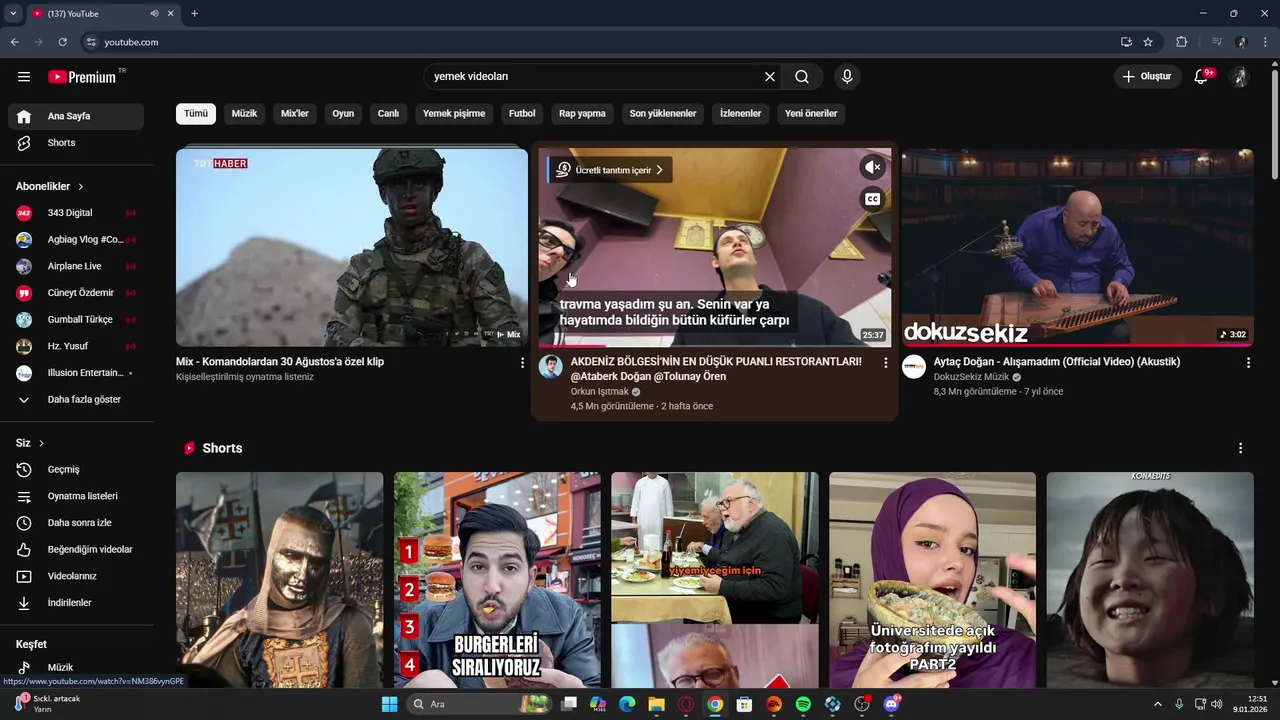
Task: Open the hamburger guide menu
Action: coord(24,76)
